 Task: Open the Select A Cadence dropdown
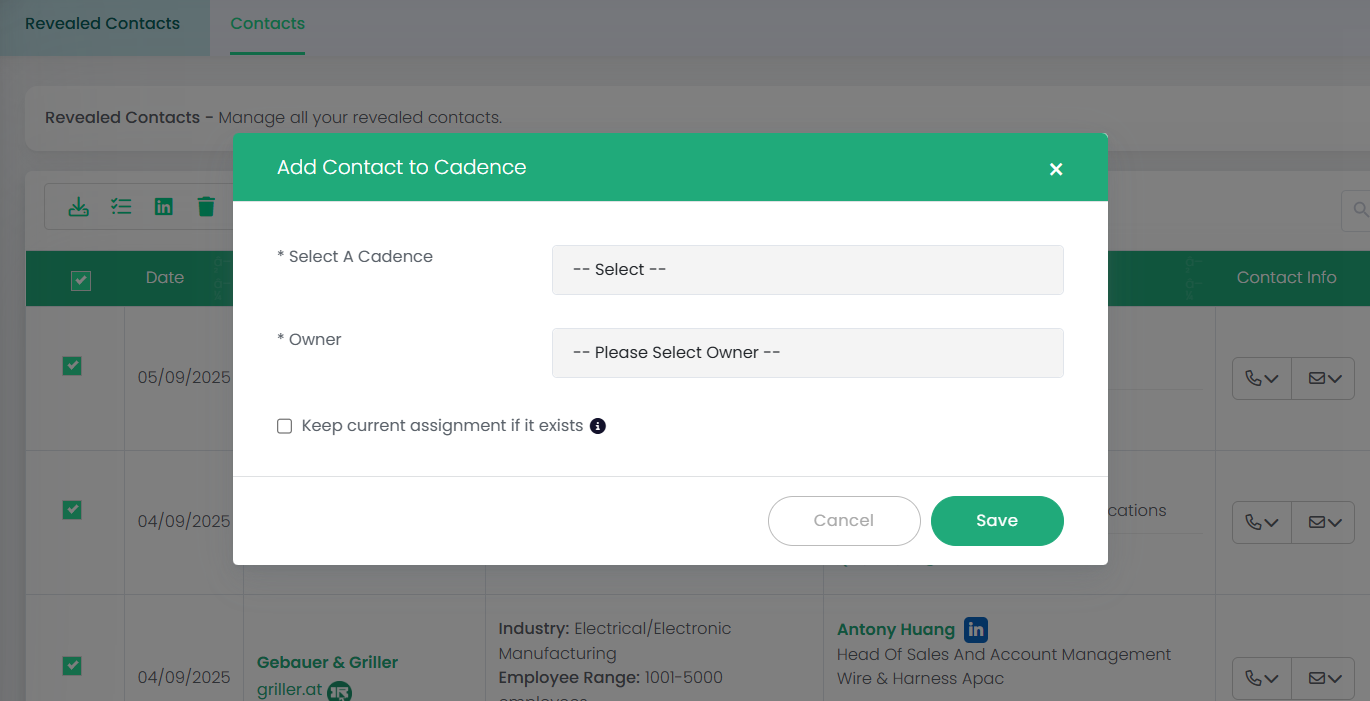click(807, 270)
